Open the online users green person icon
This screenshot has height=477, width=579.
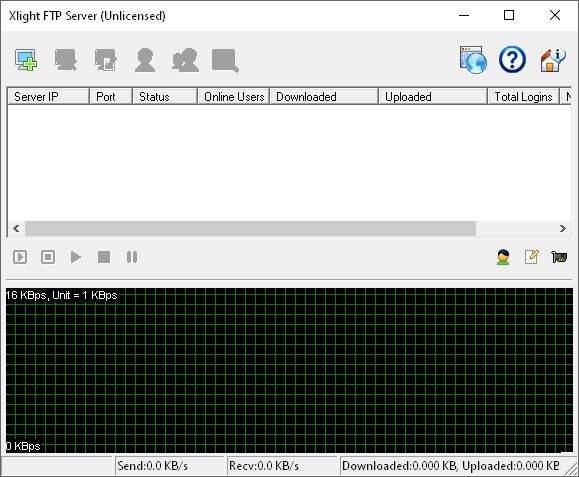(503, 257)
